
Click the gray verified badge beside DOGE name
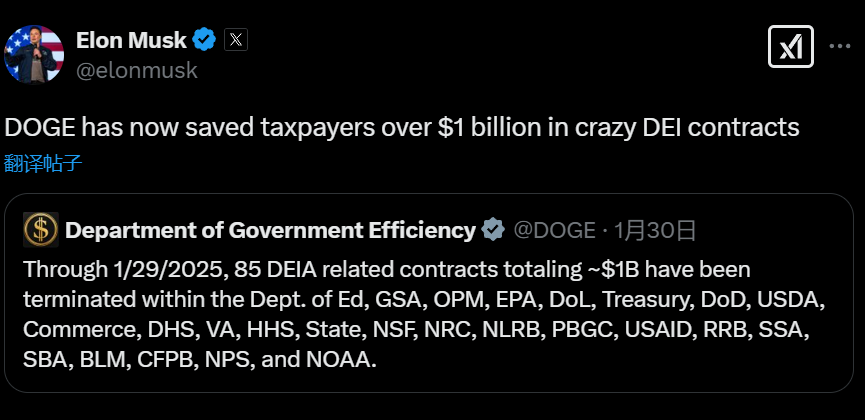pyautogui.click(x=493, y=231)
